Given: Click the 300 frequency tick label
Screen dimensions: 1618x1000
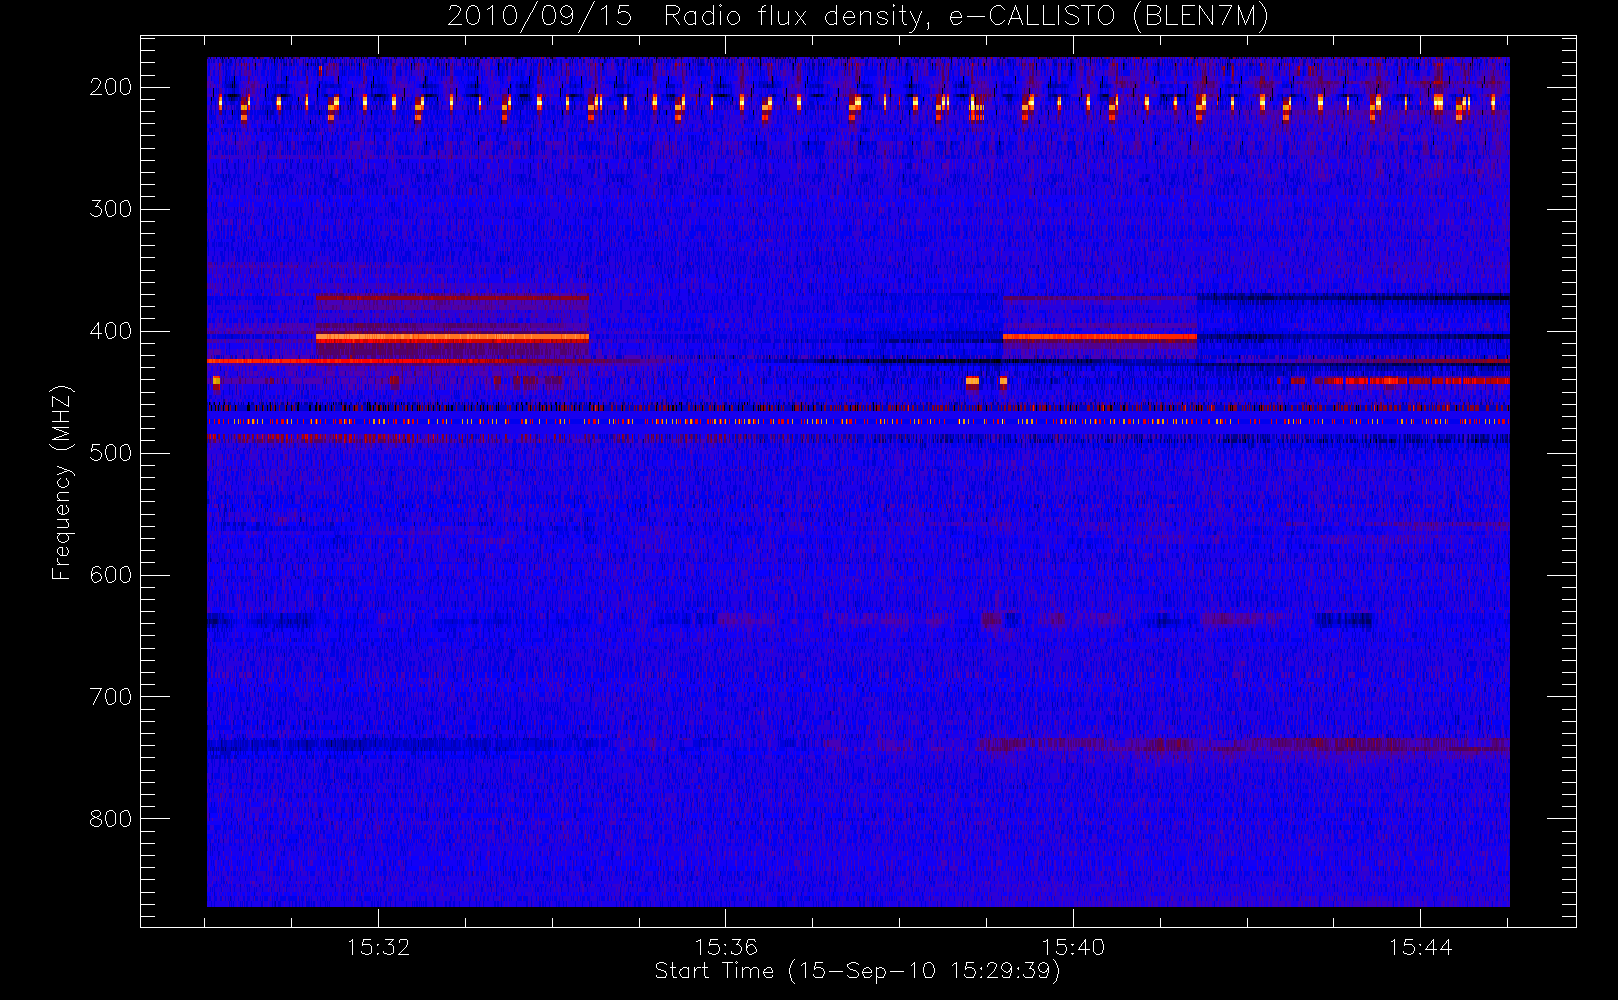Looking at the screenshot, I should (110, 209).
